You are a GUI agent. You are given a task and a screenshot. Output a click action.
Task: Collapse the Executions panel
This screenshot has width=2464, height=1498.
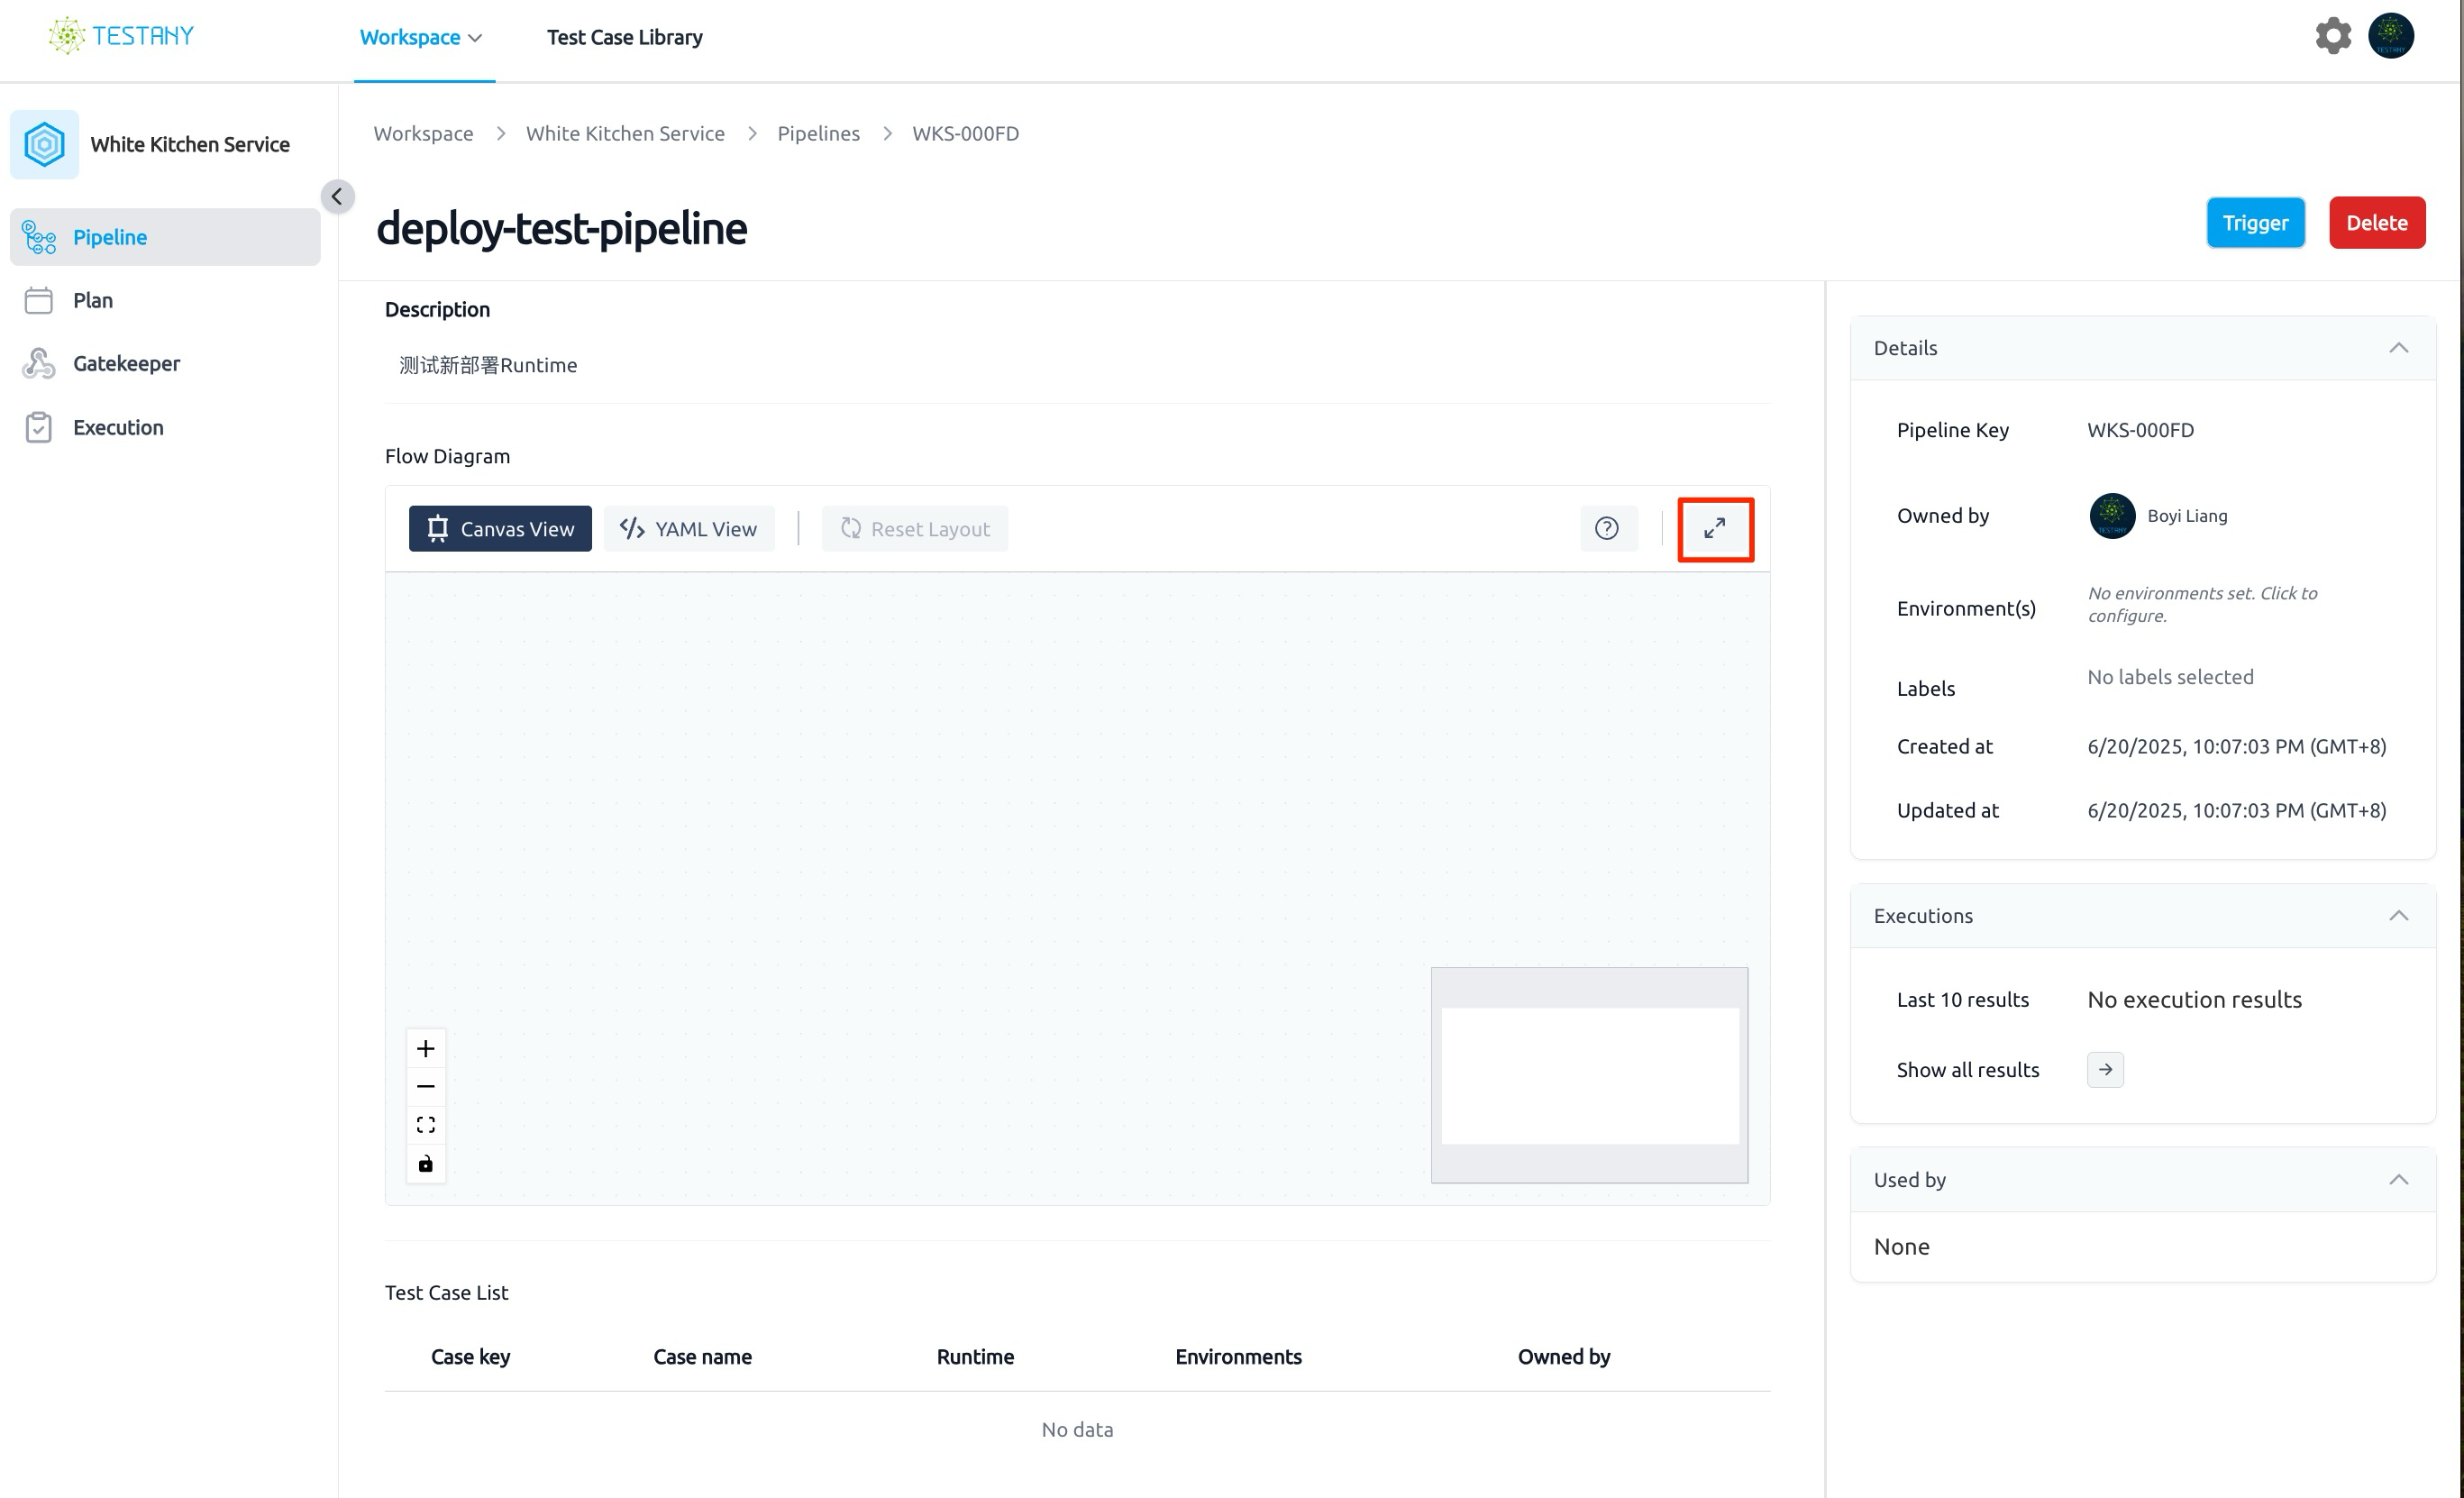[x=2398, y=916]
